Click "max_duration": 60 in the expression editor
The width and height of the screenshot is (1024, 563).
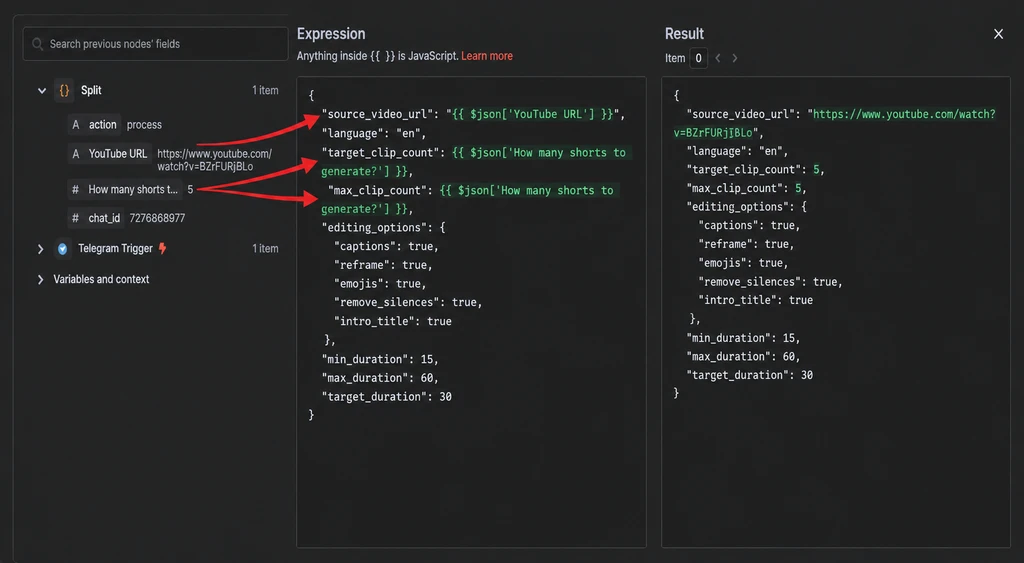(x=380, y=378)
